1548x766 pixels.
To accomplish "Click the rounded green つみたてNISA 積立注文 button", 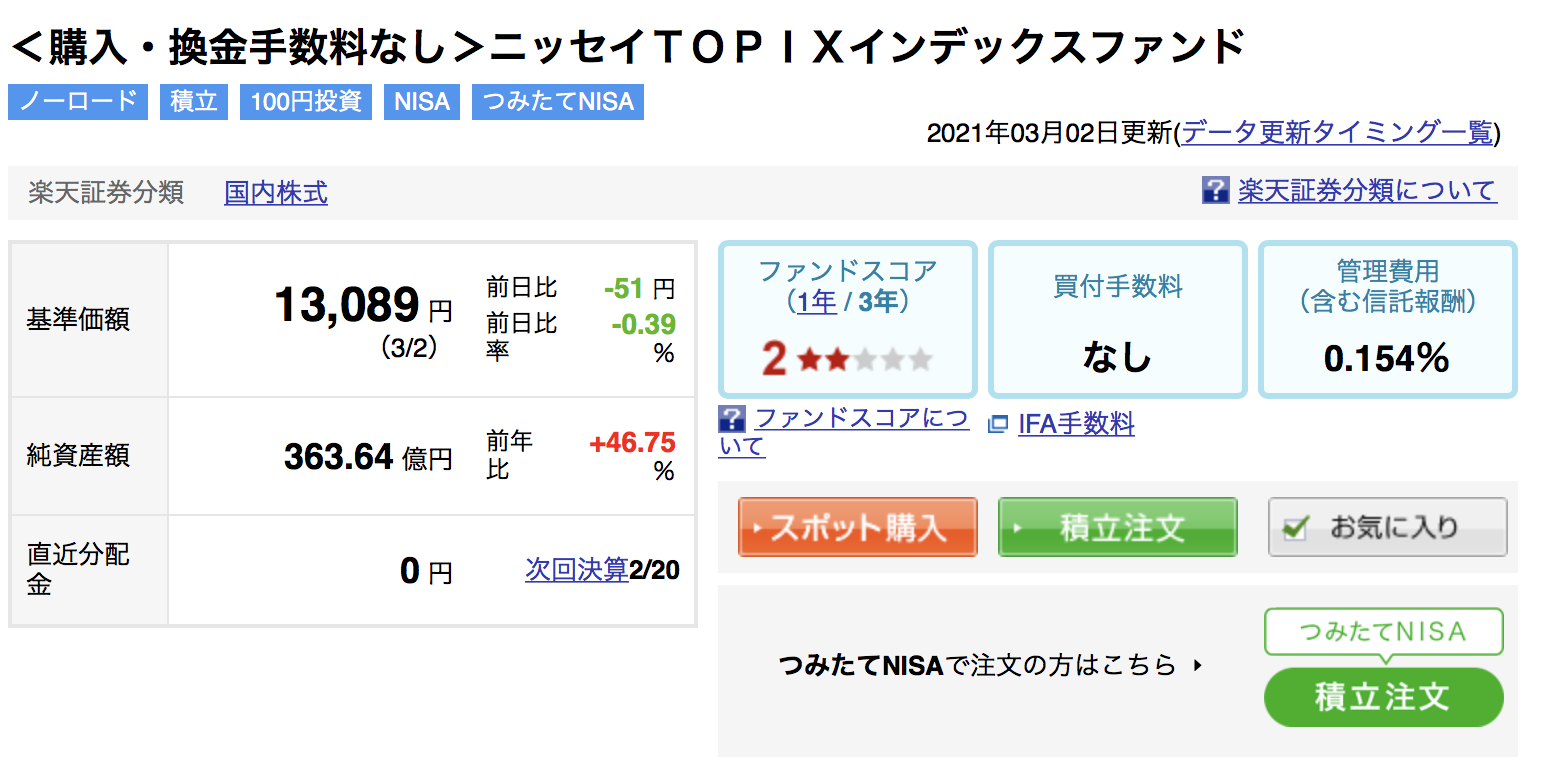I will pos(1383,697).
